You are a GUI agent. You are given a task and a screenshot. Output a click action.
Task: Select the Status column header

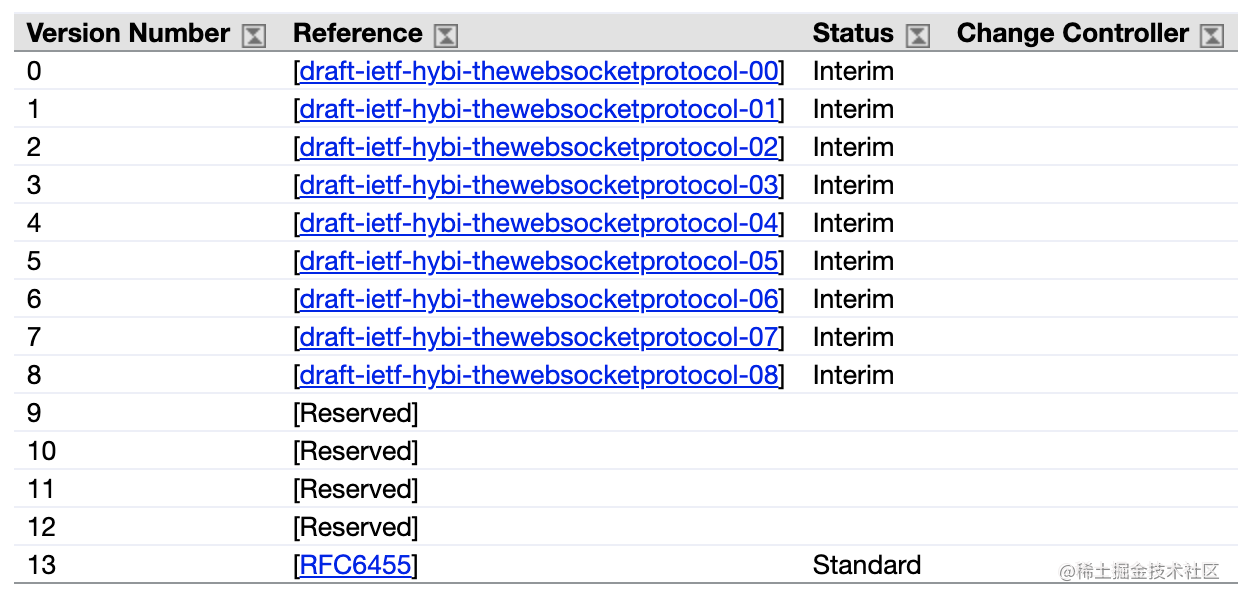pos(853,33)
